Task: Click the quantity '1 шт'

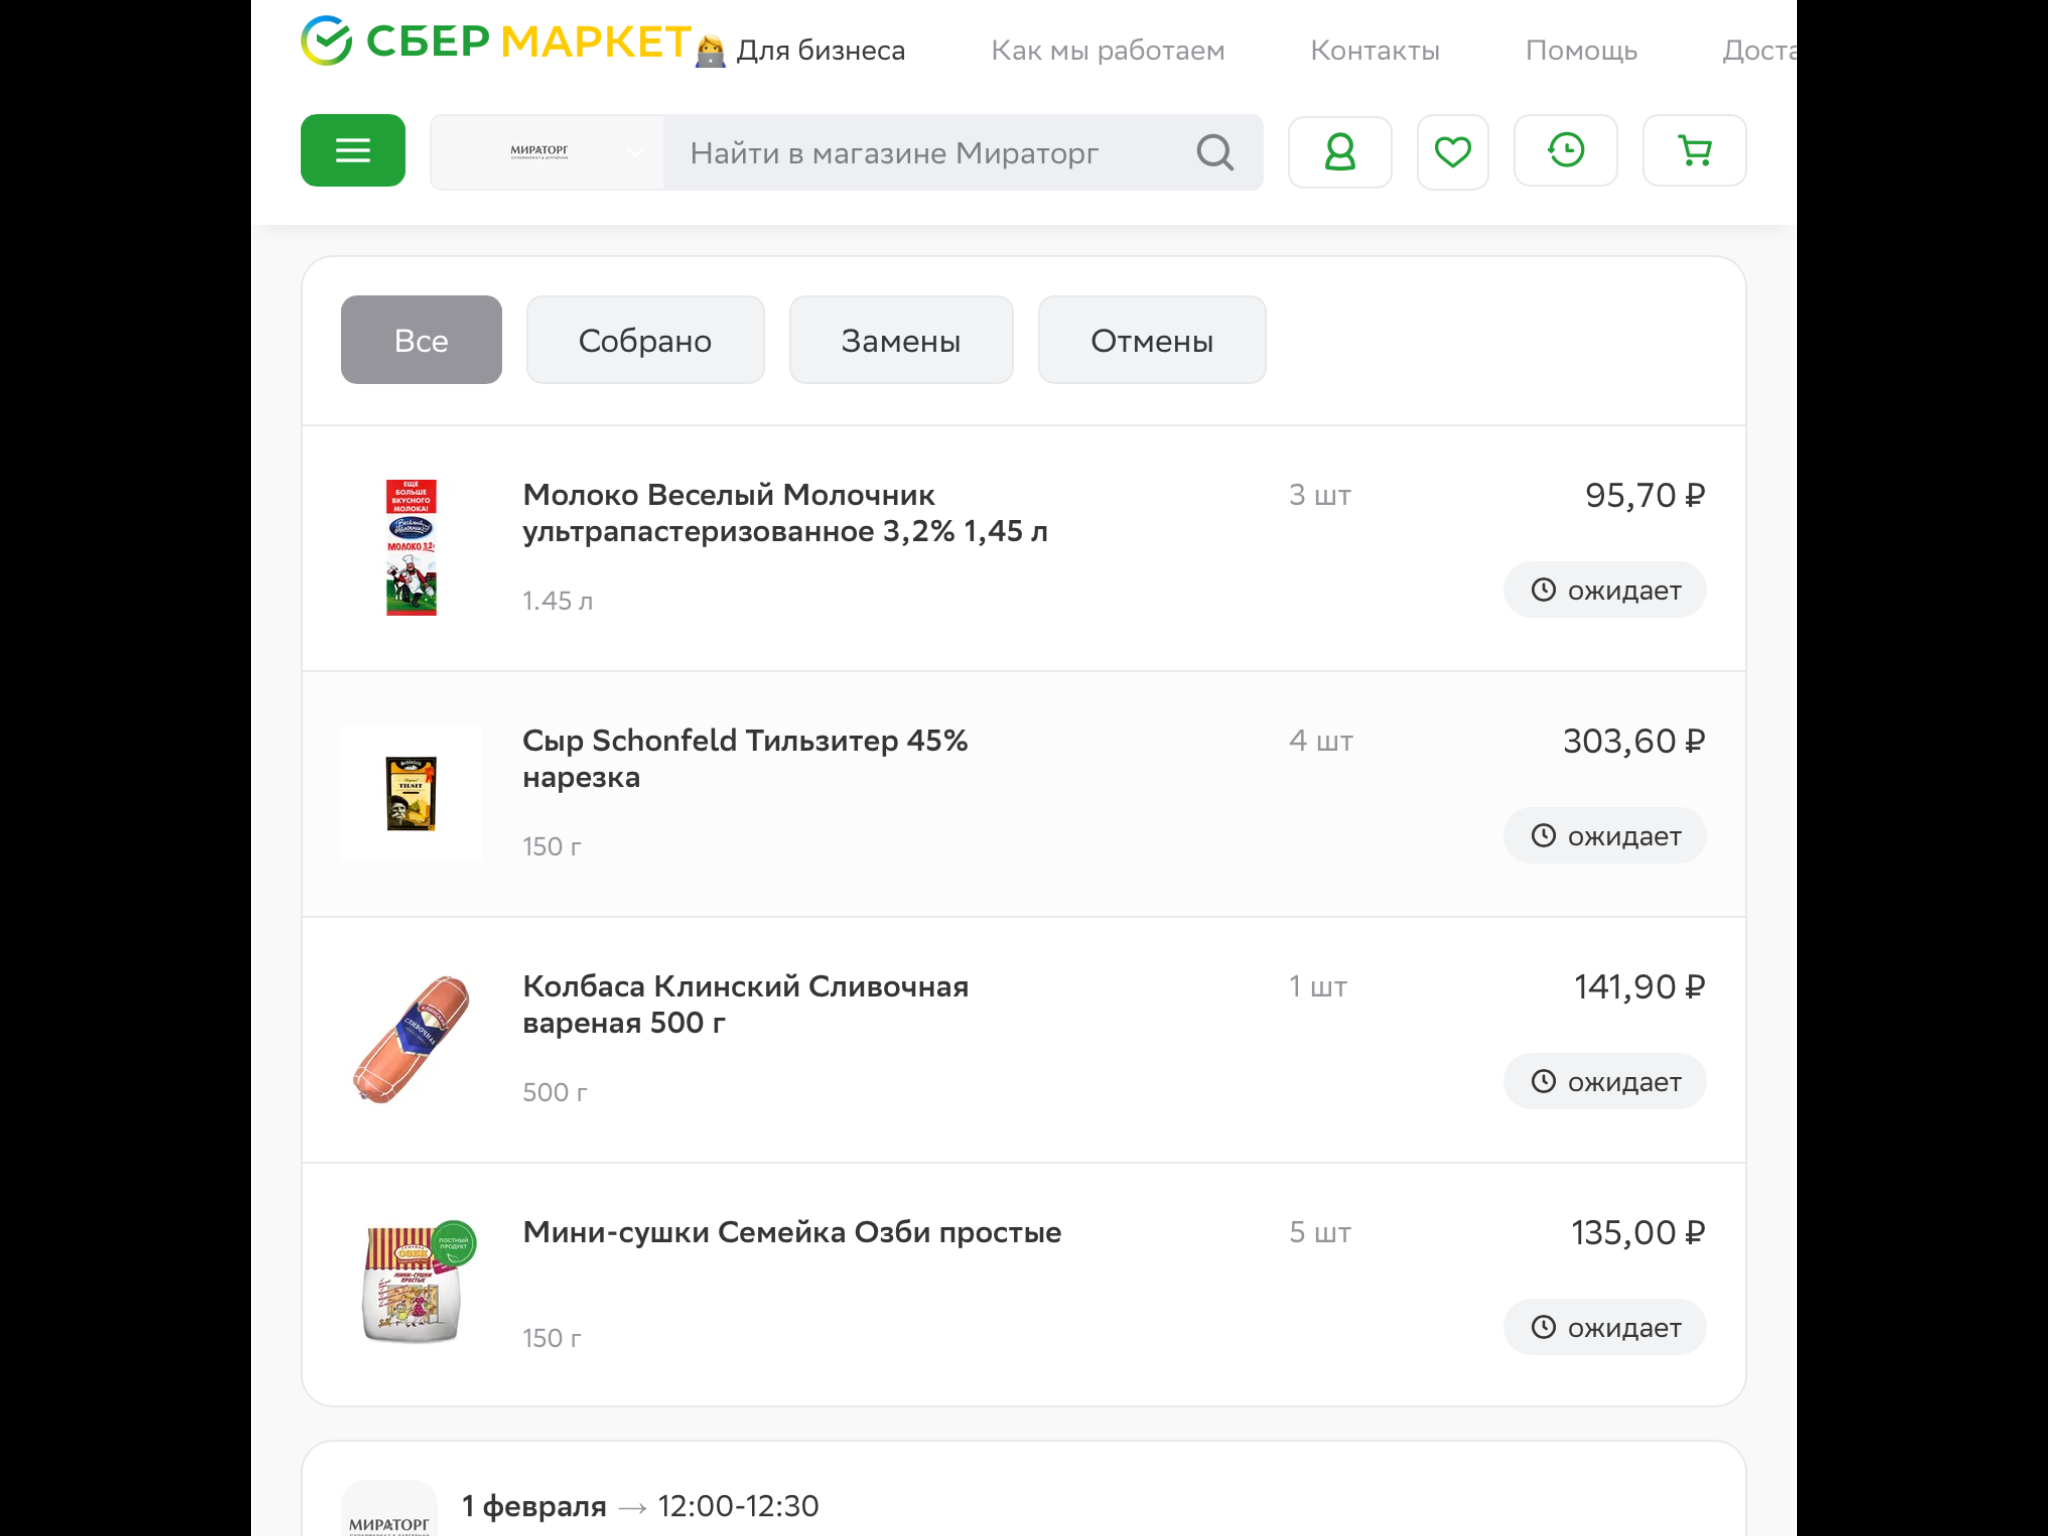Action: click(1318, 987)
